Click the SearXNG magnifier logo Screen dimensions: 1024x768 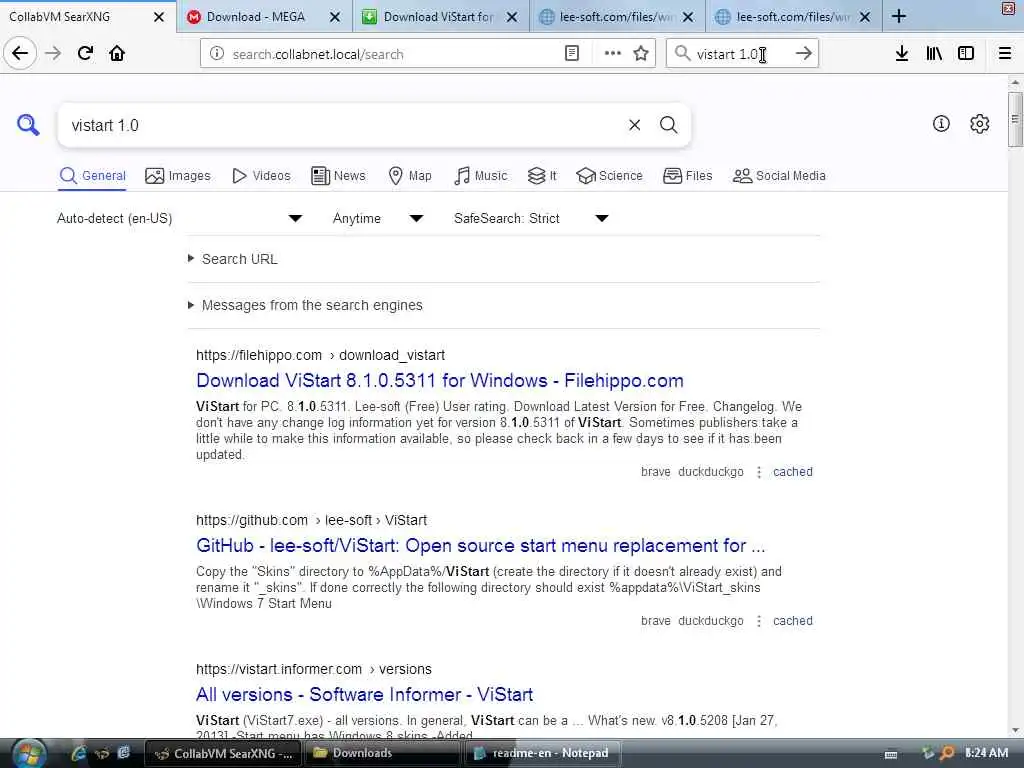coord(27,125)
